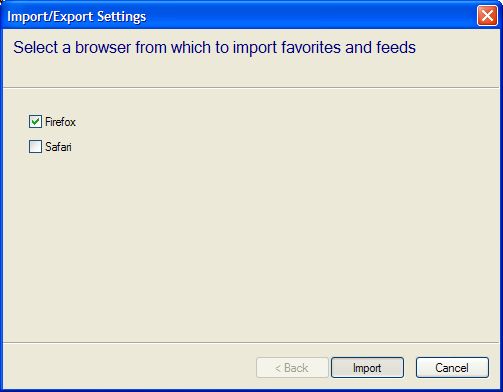Screen dimensions: 503x392
Task: Click the Firefox label text
Action: [60, 122]
